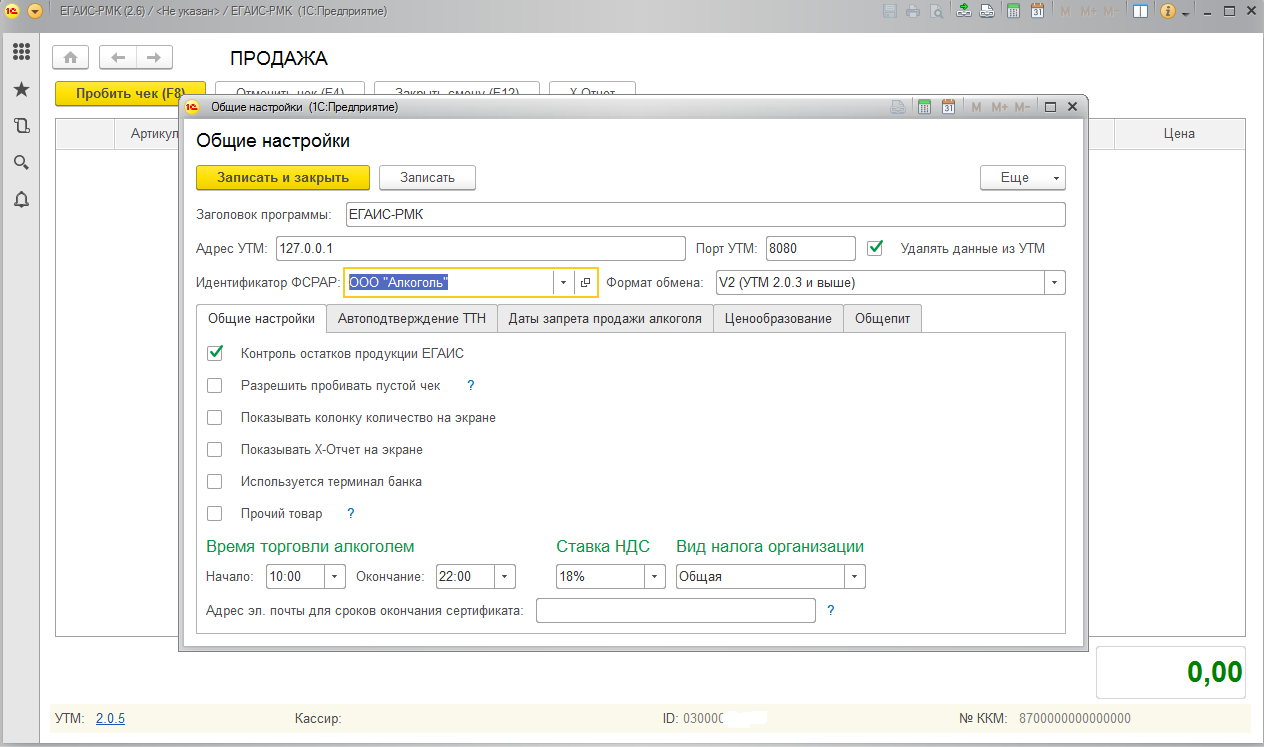The width and height of the screenshot is (1264, 747).
Task: Open the 'Формат обмена' dropdown list
Action: coord(1054,283)
